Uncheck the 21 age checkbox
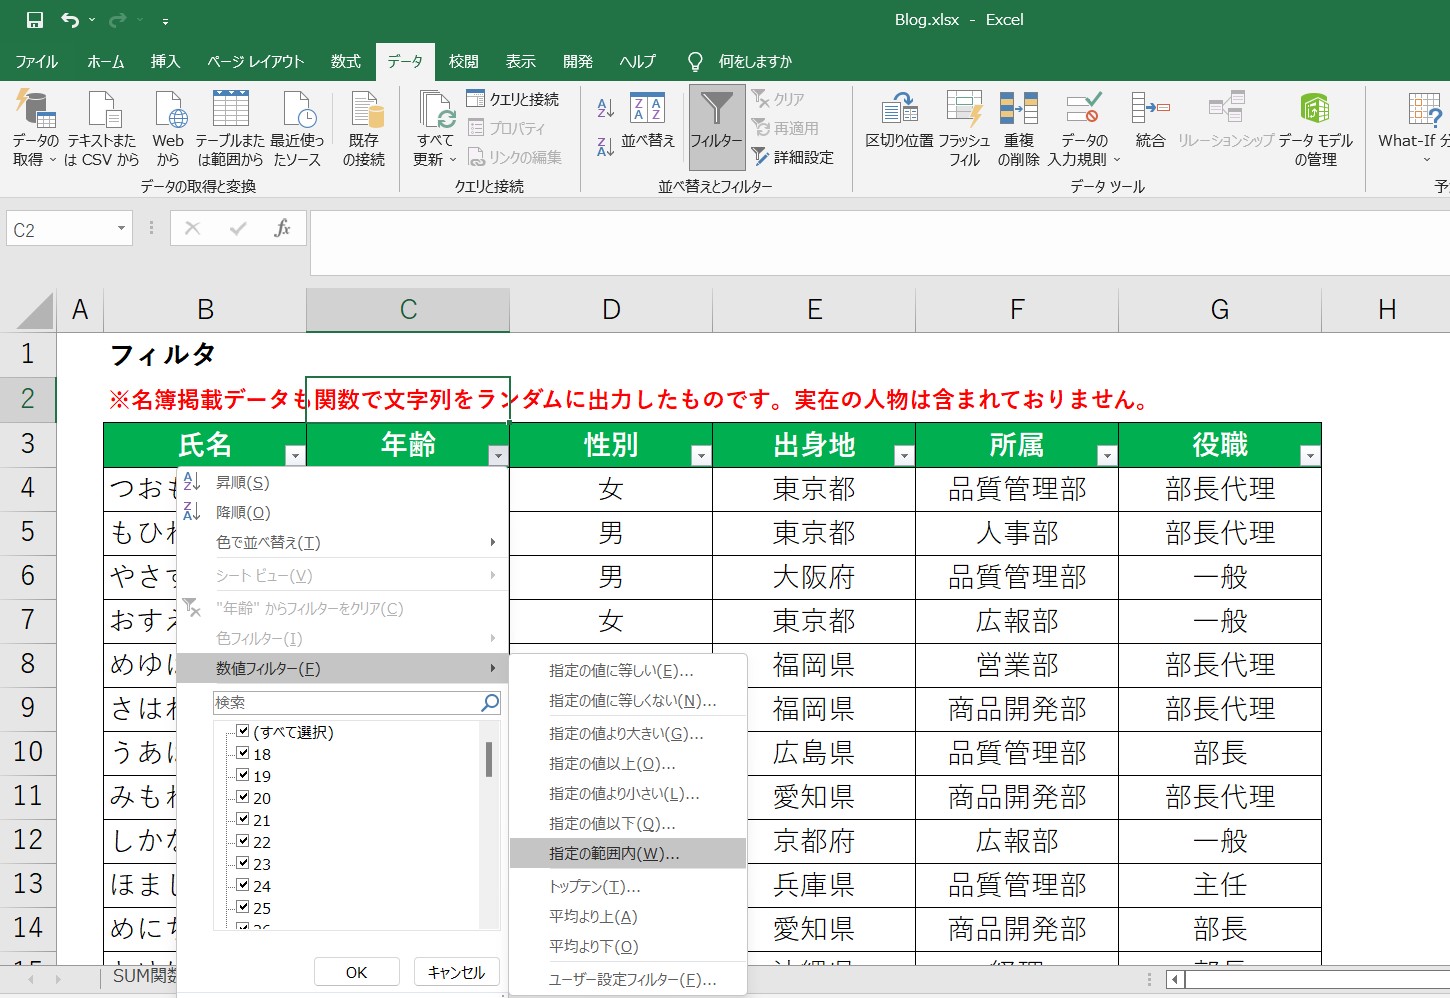Image resolution: width=1450 pixels, height=998 pixels. [x=243, y=819]
